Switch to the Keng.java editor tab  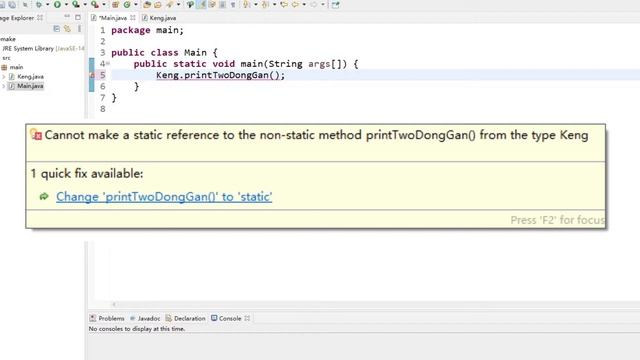click(x=159, y=18)
